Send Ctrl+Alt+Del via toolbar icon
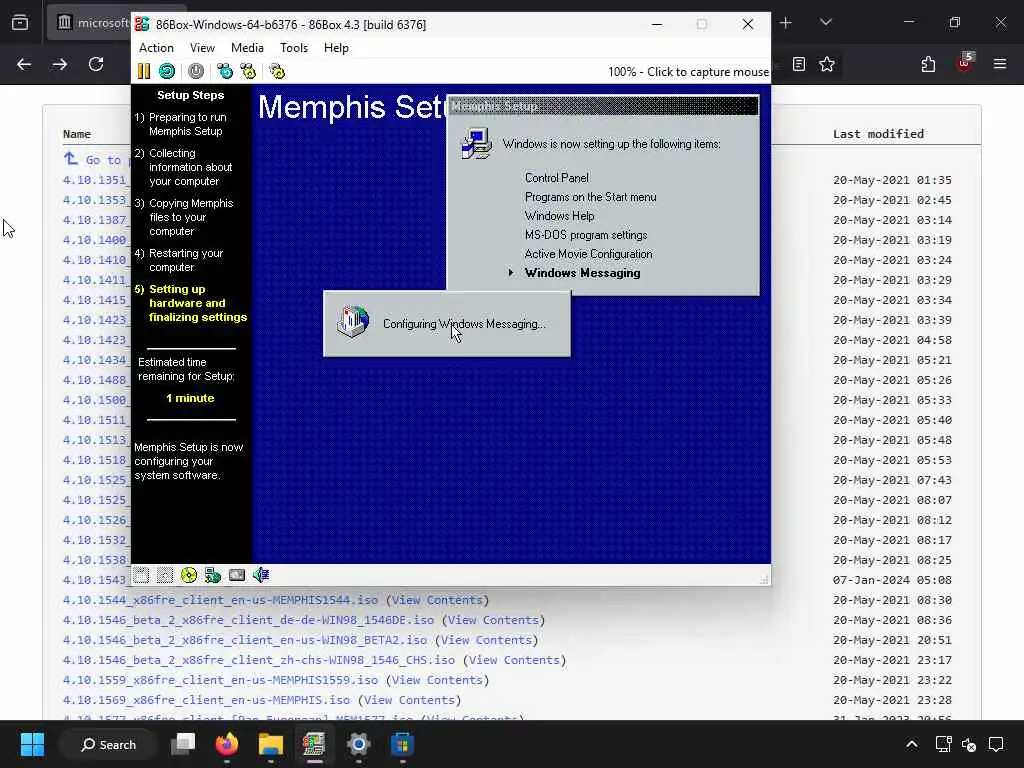The width and height of the screenshot is (1024, 768). click(x=225, y=71)
